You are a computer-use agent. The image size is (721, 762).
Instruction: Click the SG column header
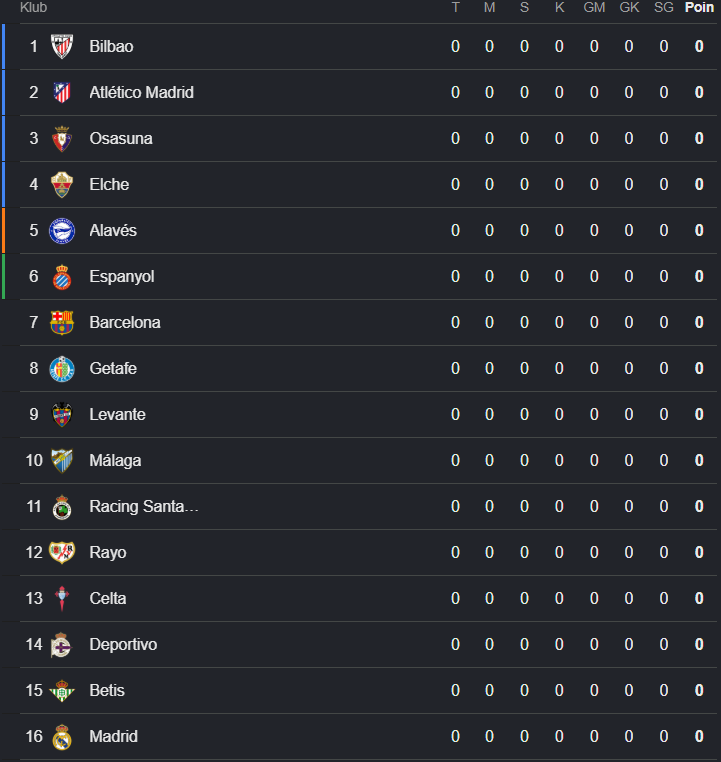[x=664, y=7]
